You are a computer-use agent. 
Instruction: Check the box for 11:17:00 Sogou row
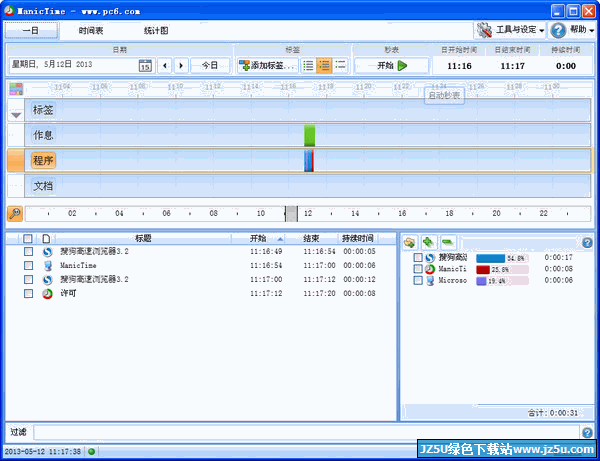(28, 280)
